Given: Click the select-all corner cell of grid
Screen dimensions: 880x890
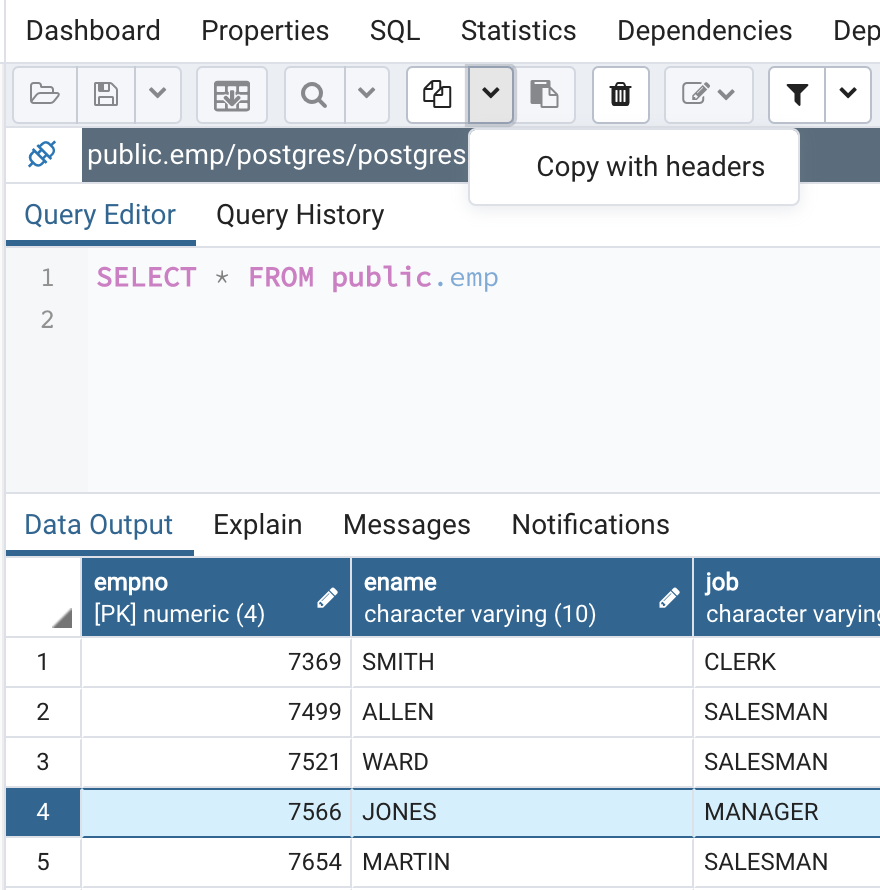Looking at the screenshot, I should click(x=43, y=598).
